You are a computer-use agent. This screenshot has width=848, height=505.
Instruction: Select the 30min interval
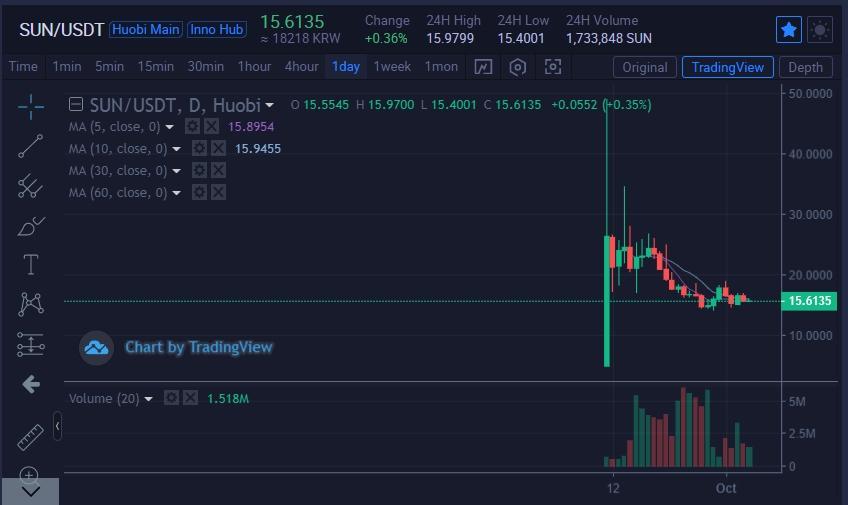(x=206, y=67)
